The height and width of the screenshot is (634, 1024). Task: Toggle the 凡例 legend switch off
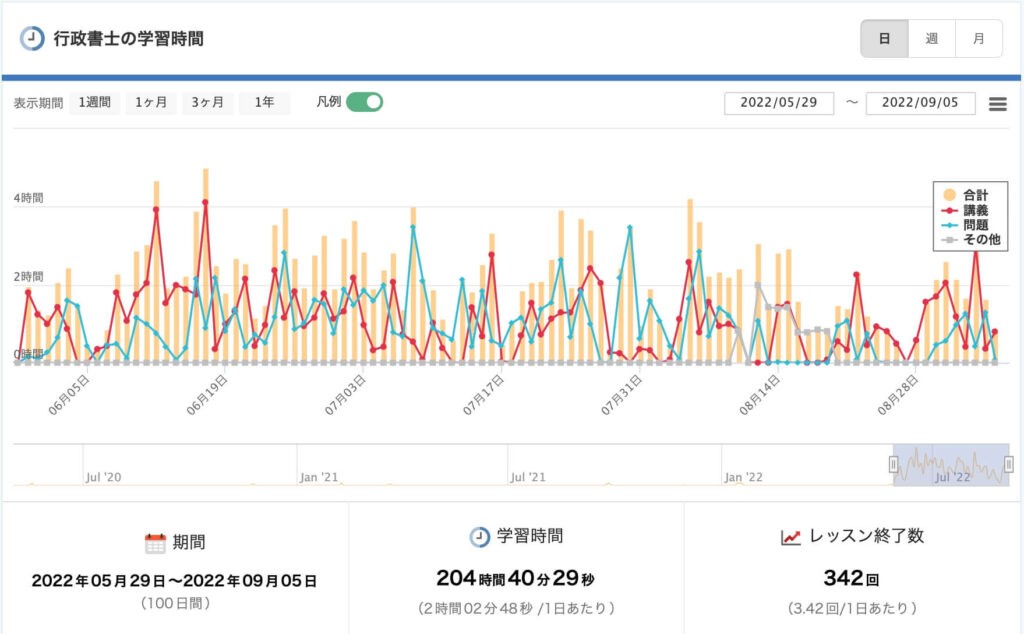(364, 102)
